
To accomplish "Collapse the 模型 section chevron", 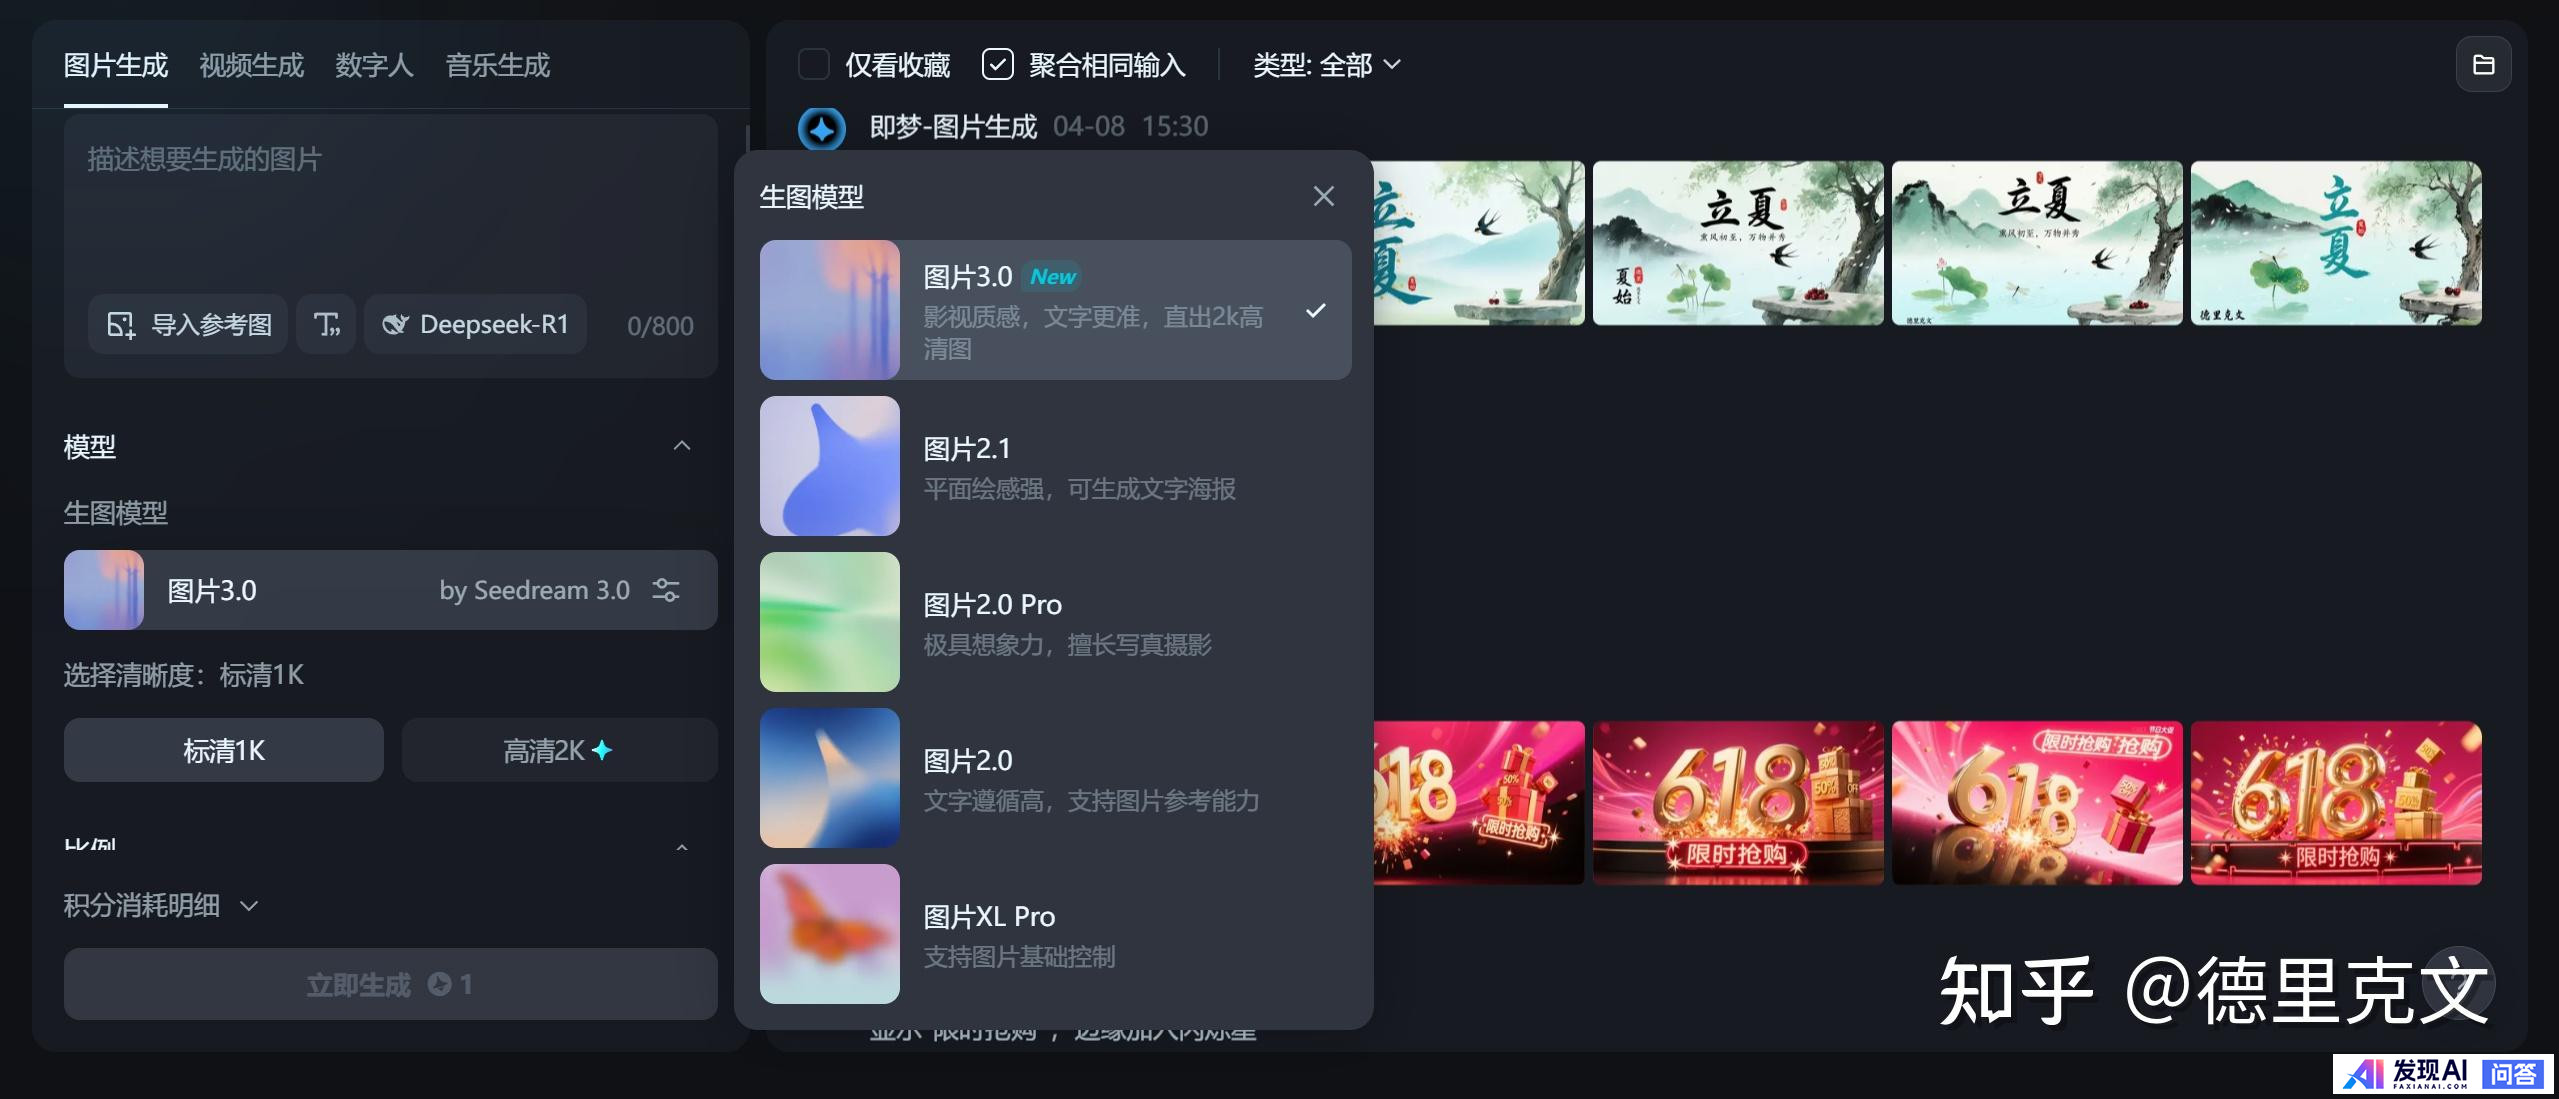I will 682,446.
